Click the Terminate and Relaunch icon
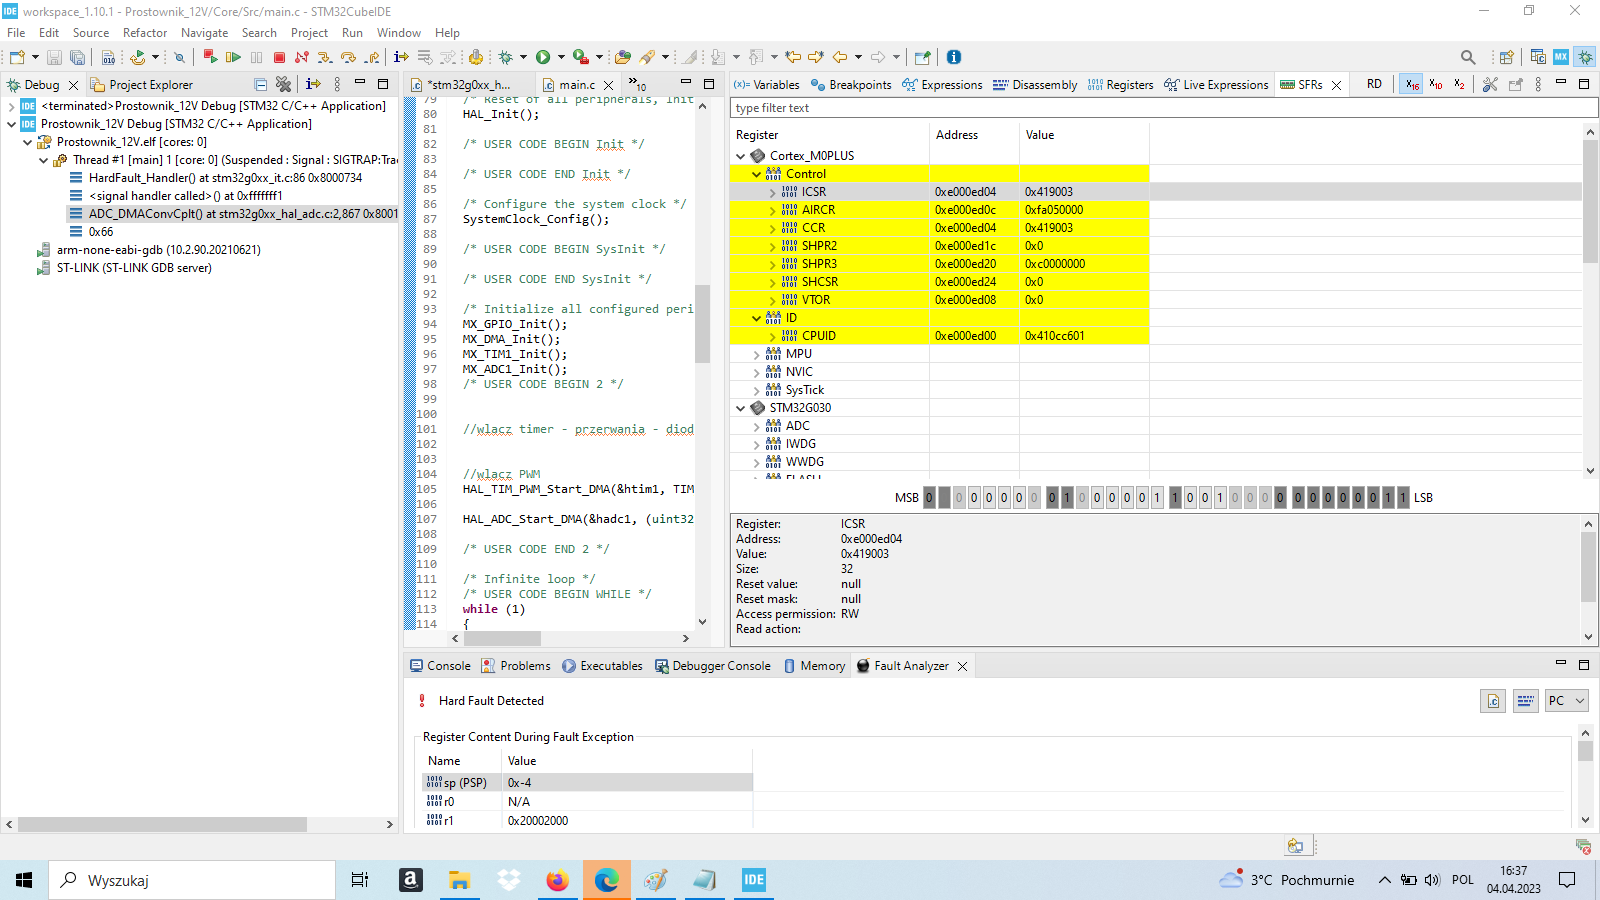This screenshot has width=1600, height=900. [x=209, y=57]
